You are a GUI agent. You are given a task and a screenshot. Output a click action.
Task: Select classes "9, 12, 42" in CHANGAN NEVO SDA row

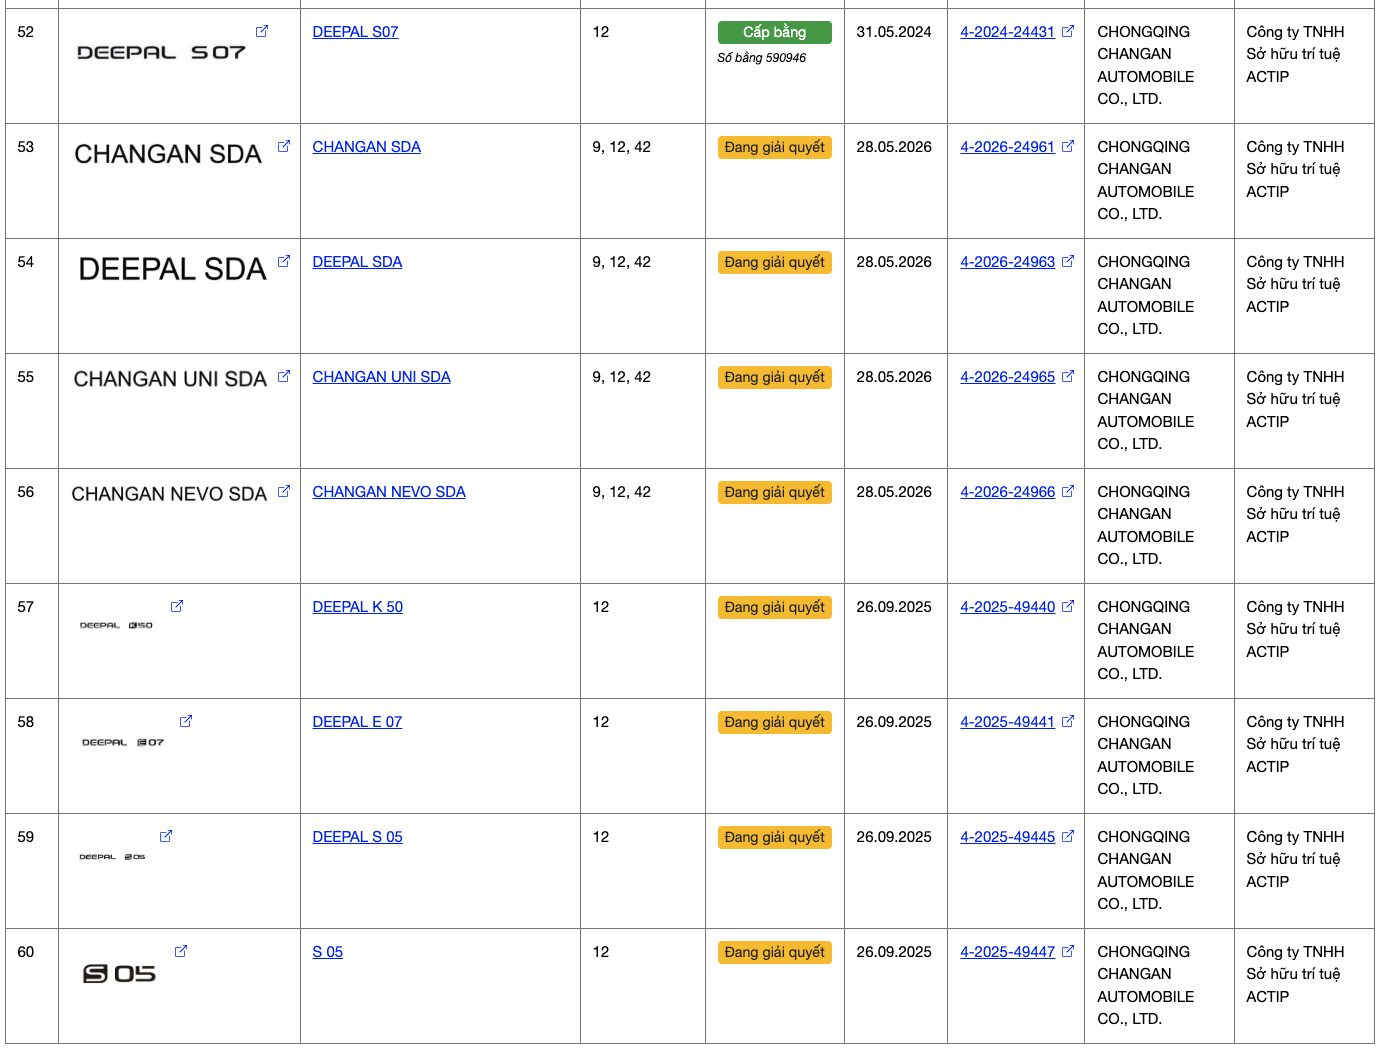click(621, 492)
